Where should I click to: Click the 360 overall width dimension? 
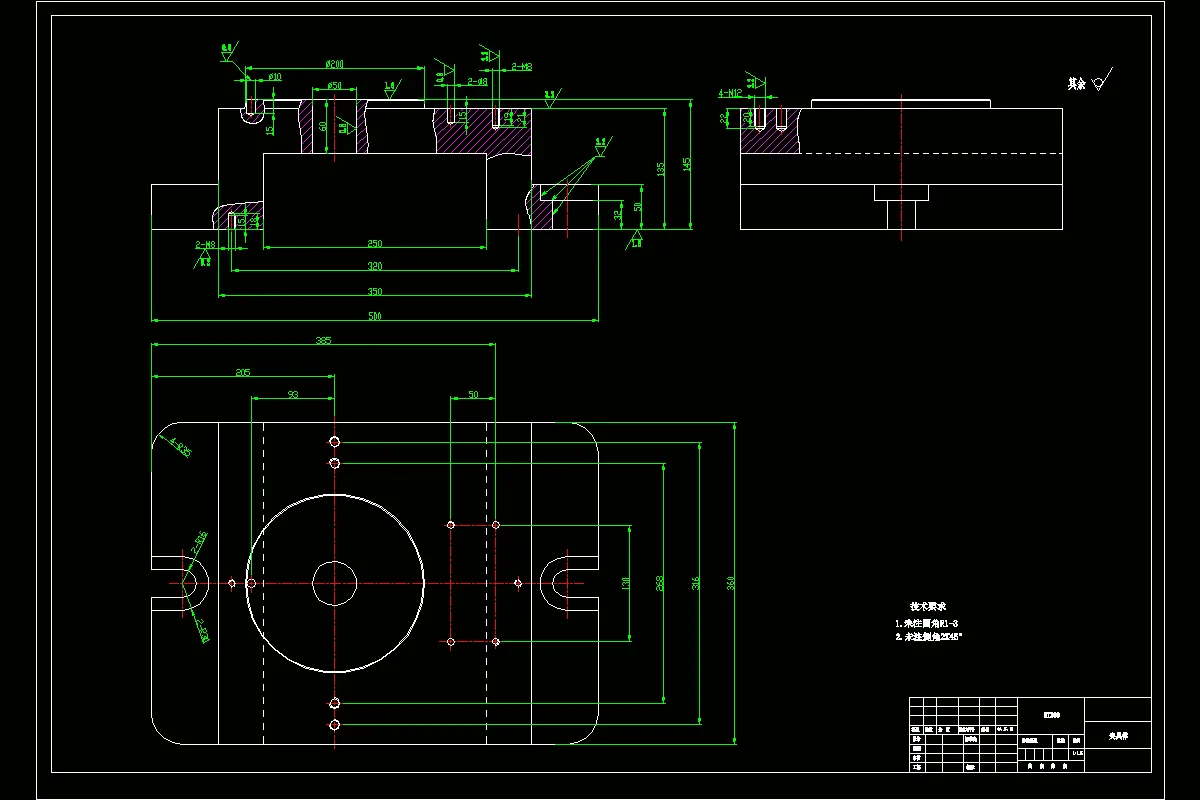[x=731, y=582]
